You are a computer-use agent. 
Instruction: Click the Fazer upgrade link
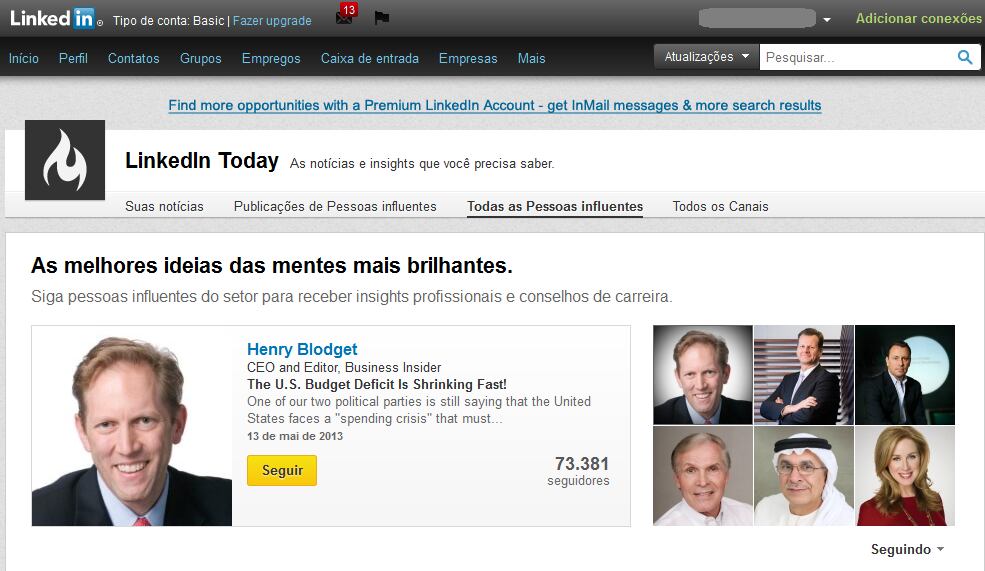coord(272,20)
